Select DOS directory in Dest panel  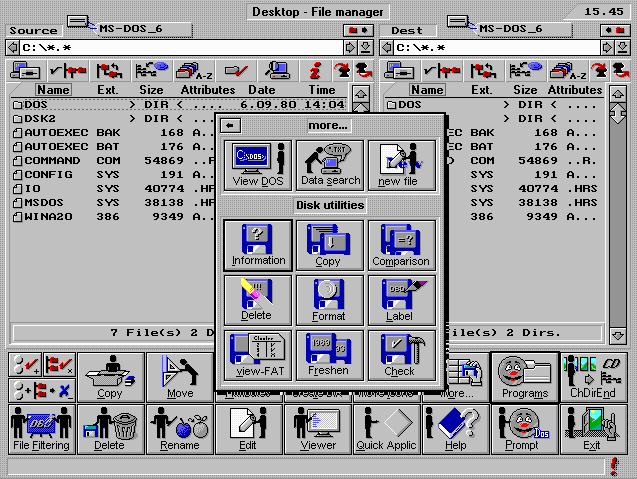tap(493, 105)
